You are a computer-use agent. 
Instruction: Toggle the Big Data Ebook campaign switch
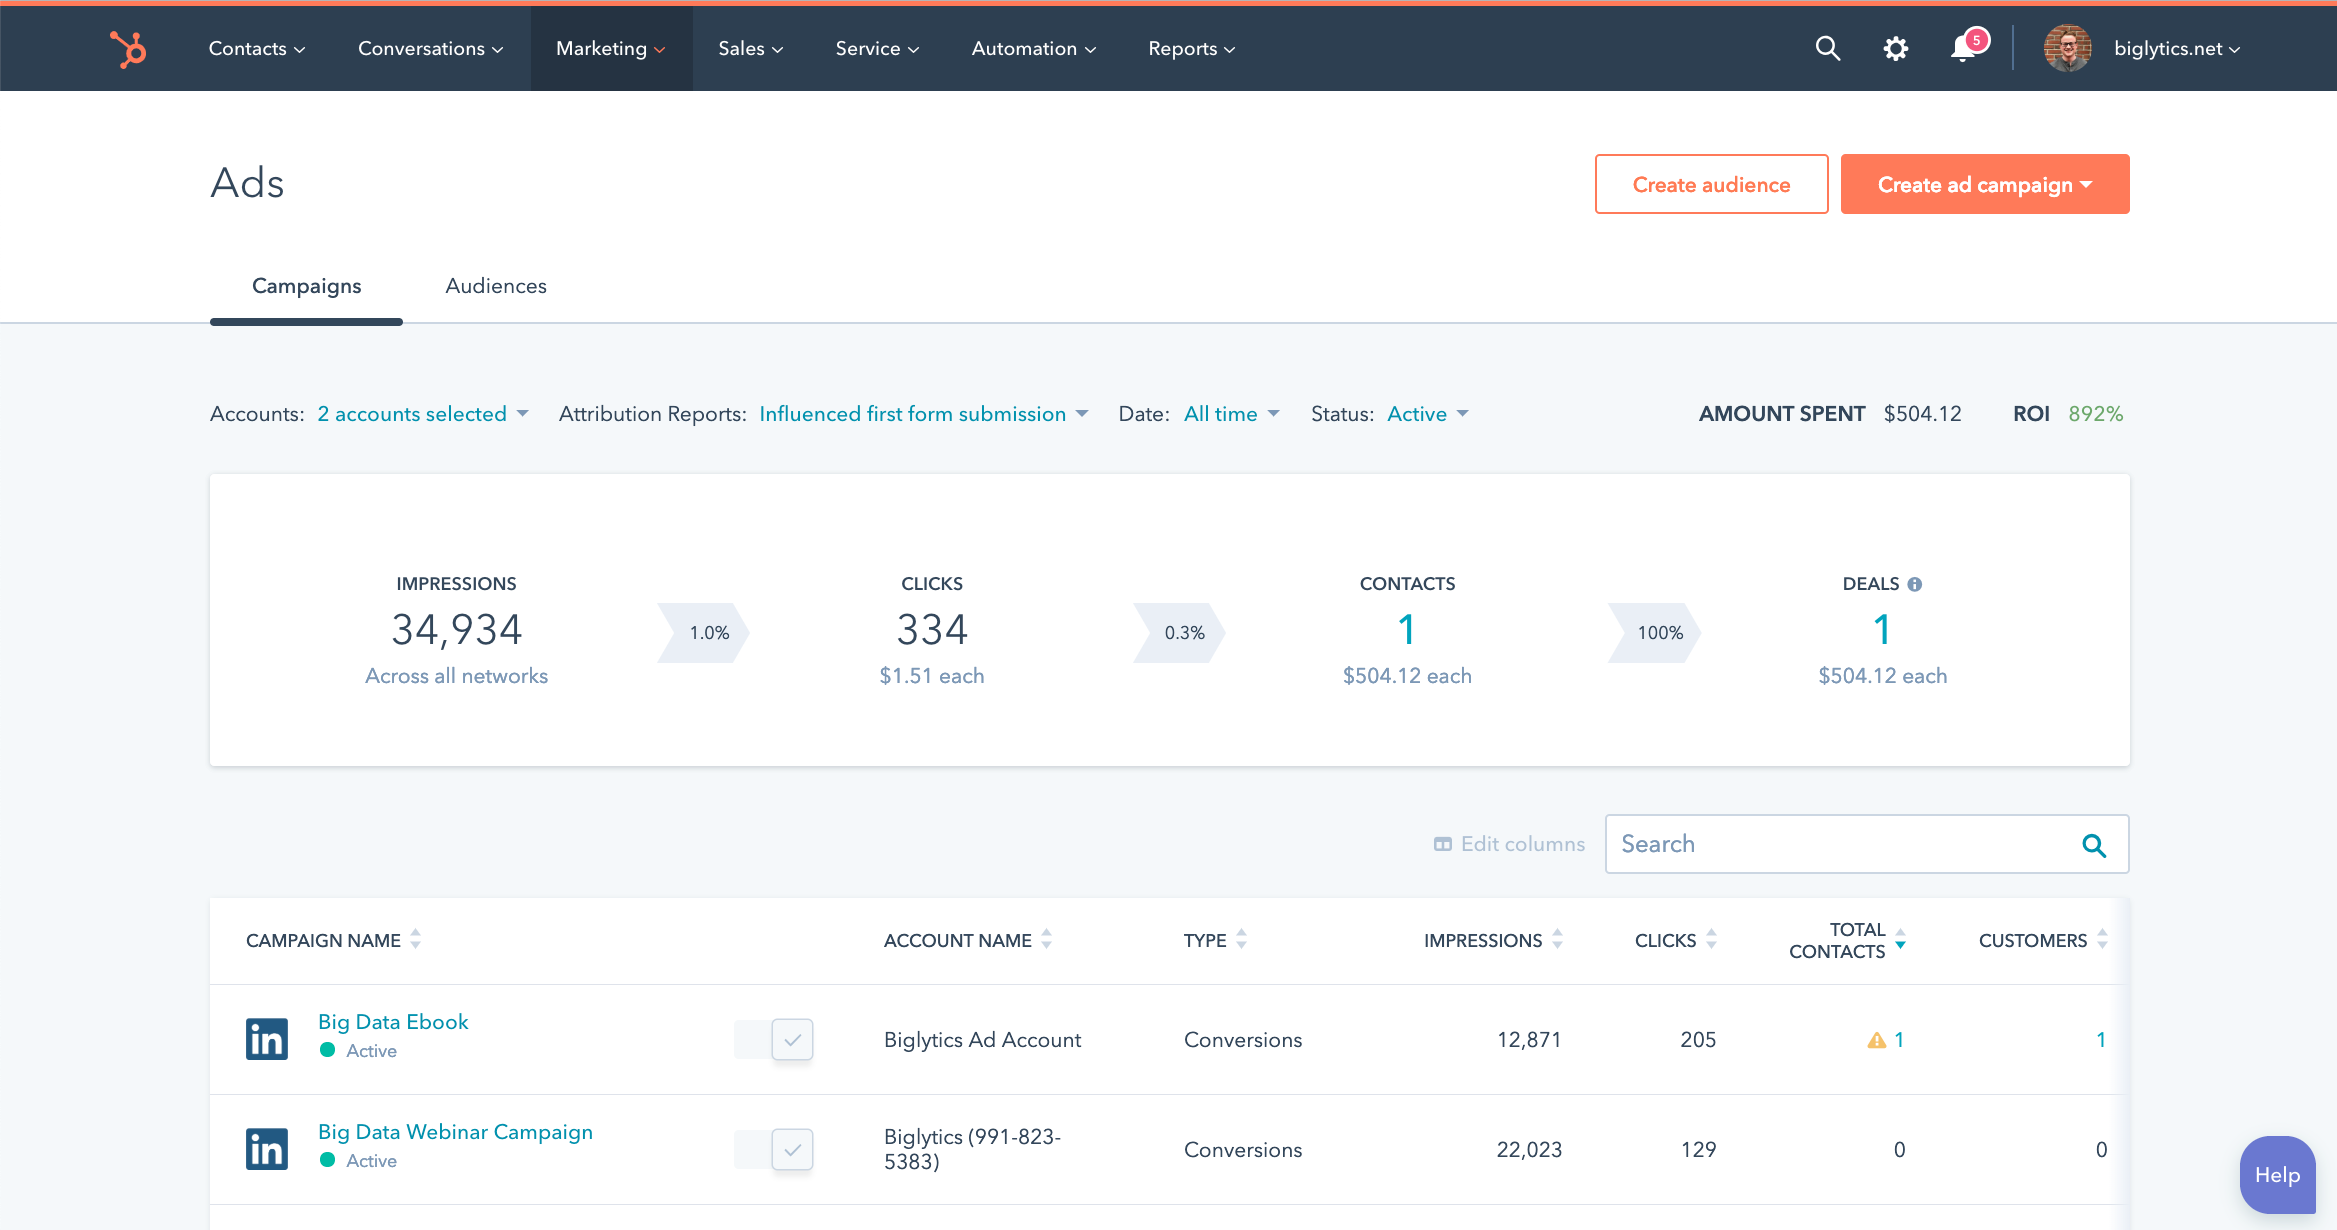point(774,1040)
